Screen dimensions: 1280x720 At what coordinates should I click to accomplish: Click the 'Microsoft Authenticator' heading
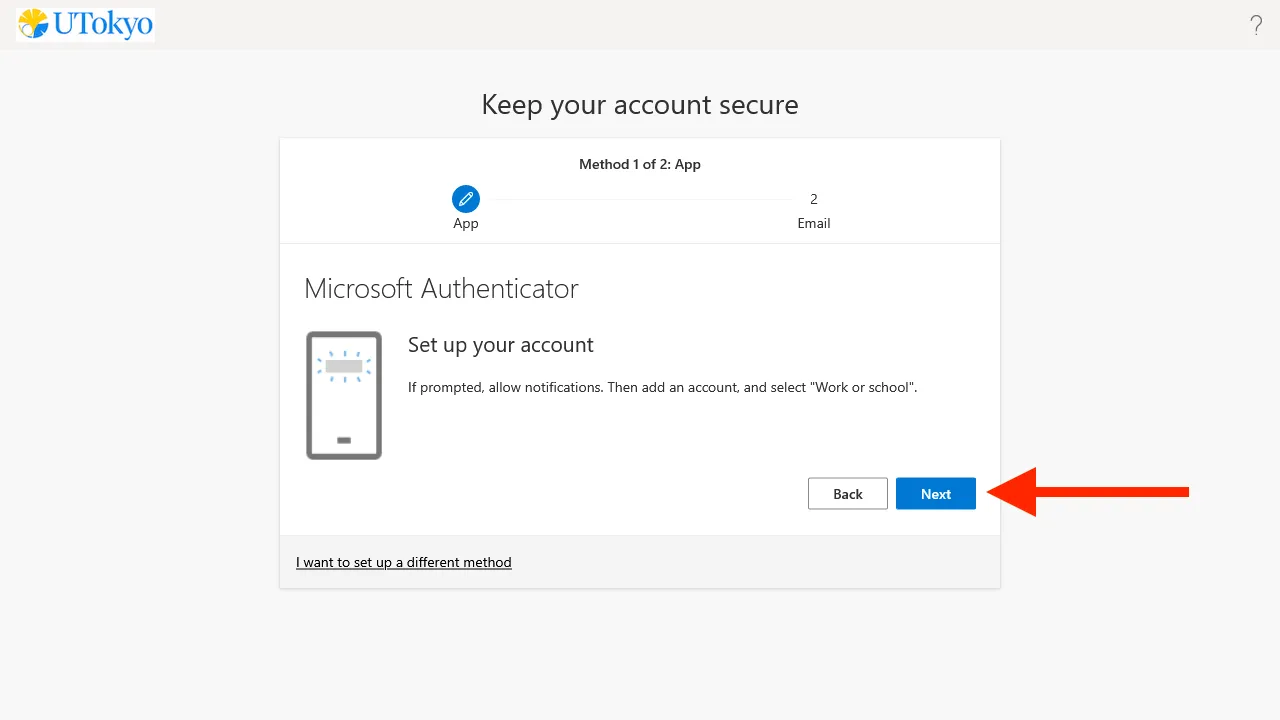441,289
